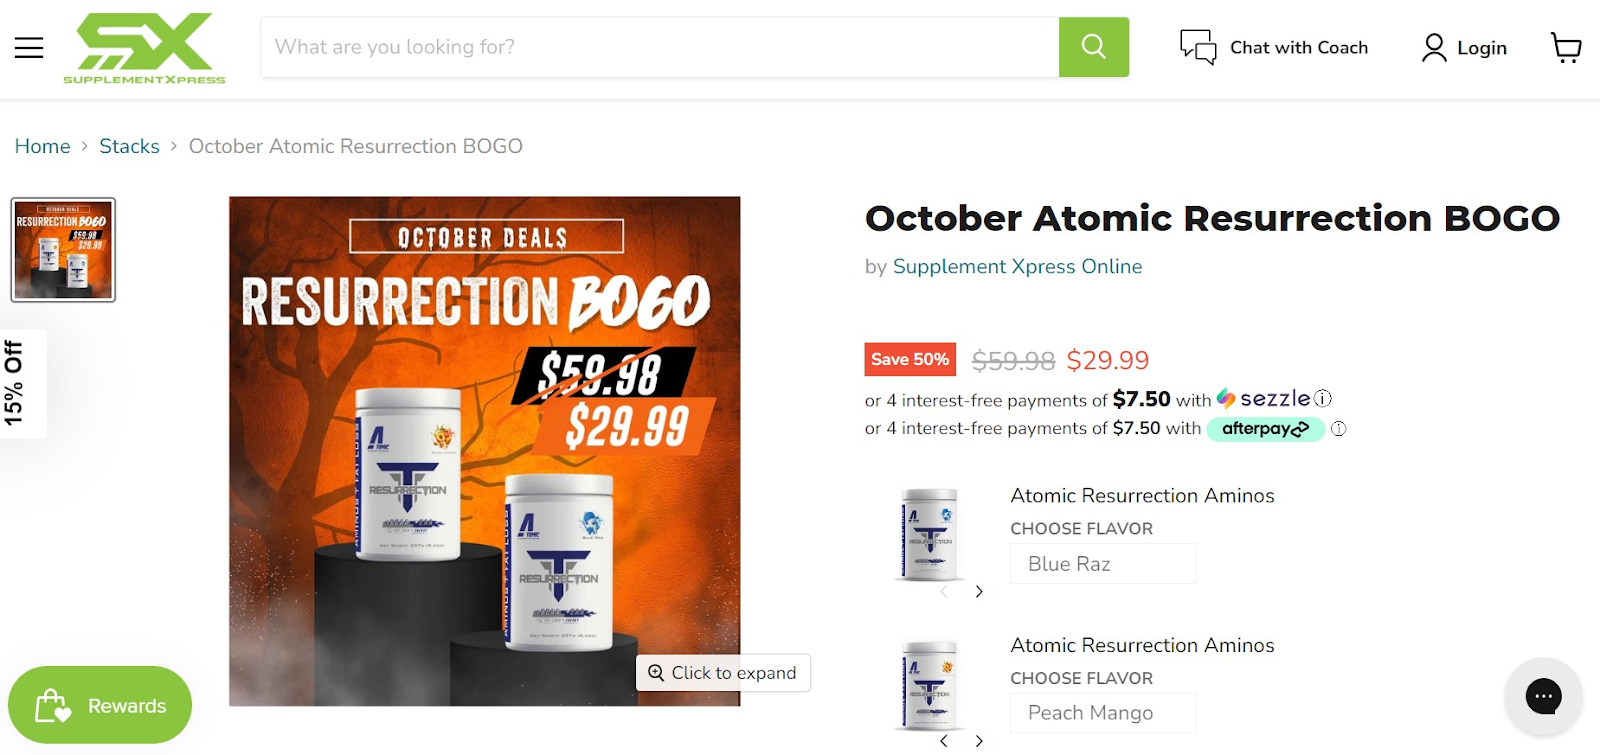
Task: View Sezzle payment info via its info icon
Action: pyautogui.click(x=1322, y=398)
